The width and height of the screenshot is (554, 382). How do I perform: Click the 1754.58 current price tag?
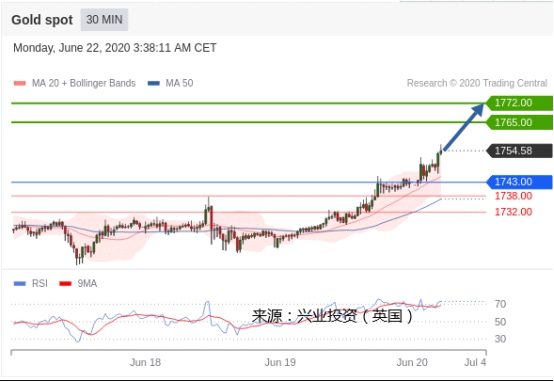pos(519,151)
